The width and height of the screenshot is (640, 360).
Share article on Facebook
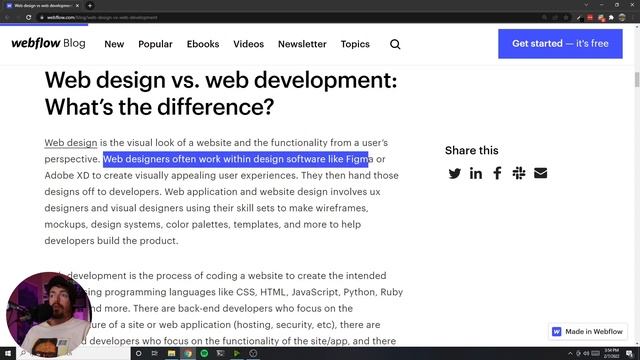pyautogui.click(x=497, y=173)
